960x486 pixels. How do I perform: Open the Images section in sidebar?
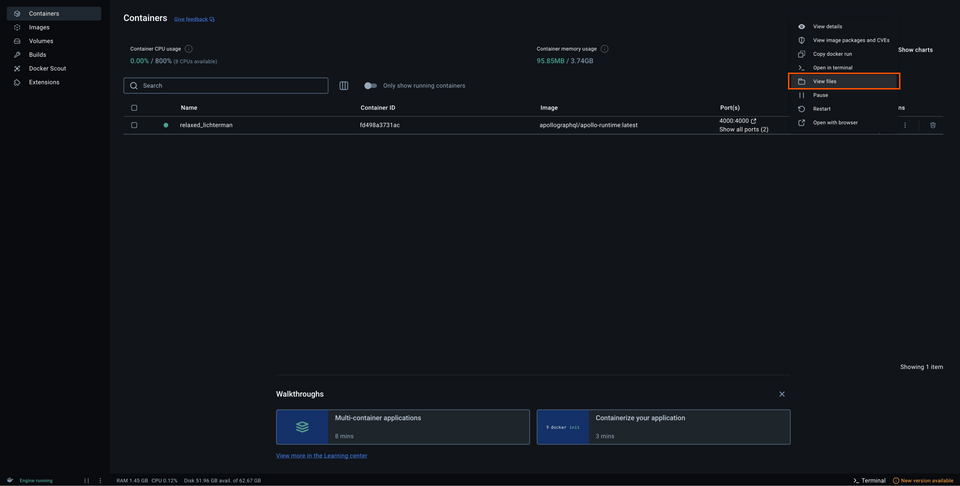point(39,27)
